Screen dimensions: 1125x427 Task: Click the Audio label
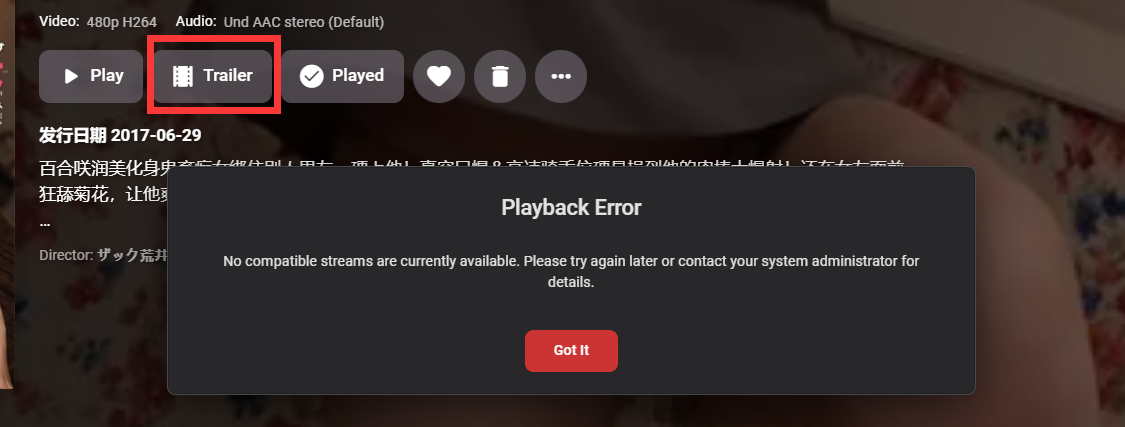click(x=196, y=22)
